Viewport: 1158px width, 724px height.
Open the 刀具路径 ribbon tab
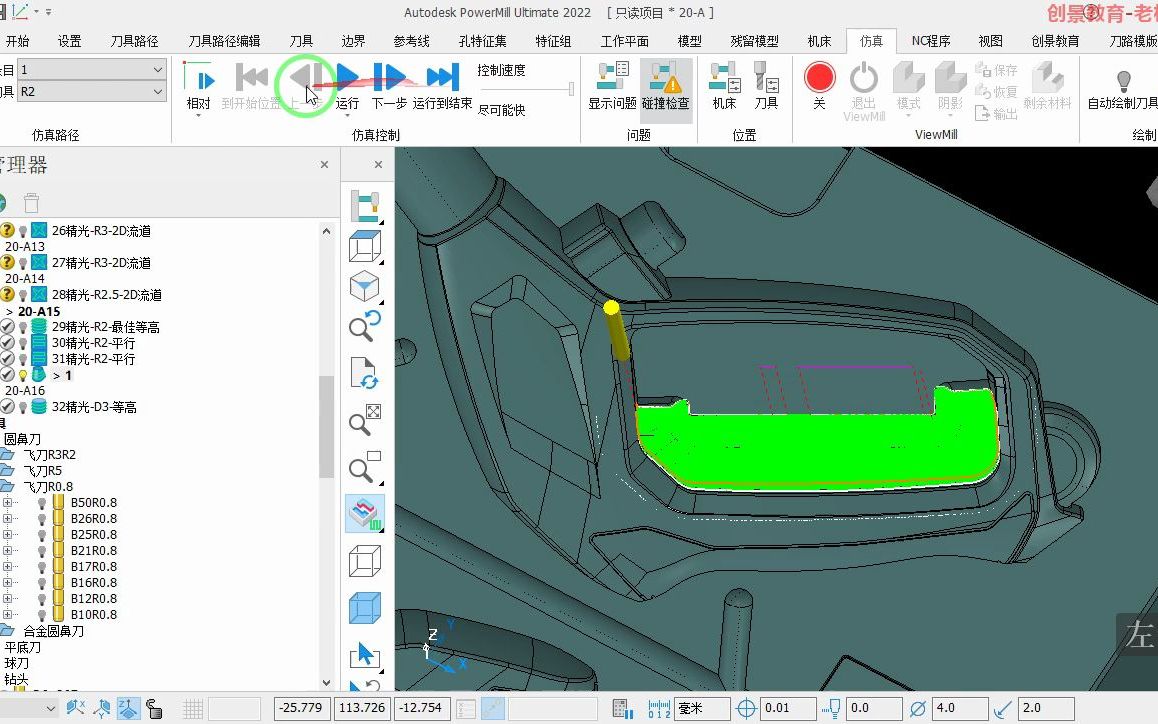[x=134, y=41]
